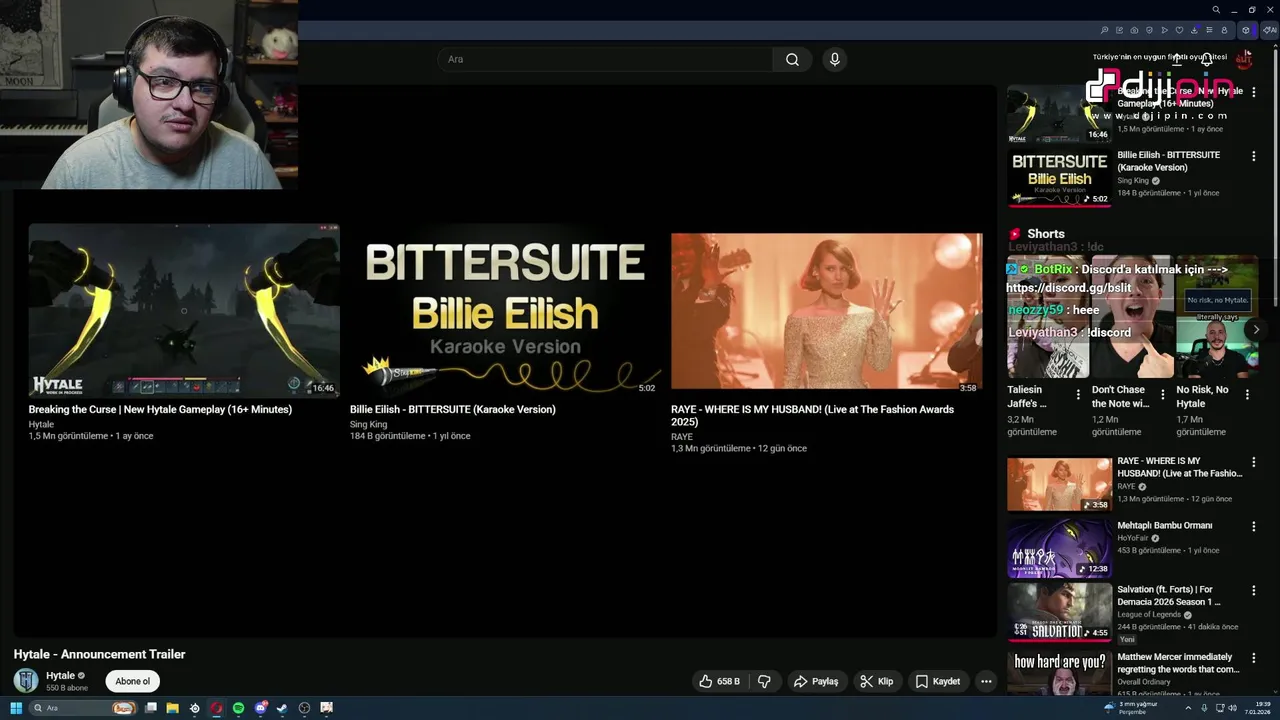Open options for Mehtaplı Bambu Ormanı video
This screenshot has width=1280, height=720.
(1253, 526)
